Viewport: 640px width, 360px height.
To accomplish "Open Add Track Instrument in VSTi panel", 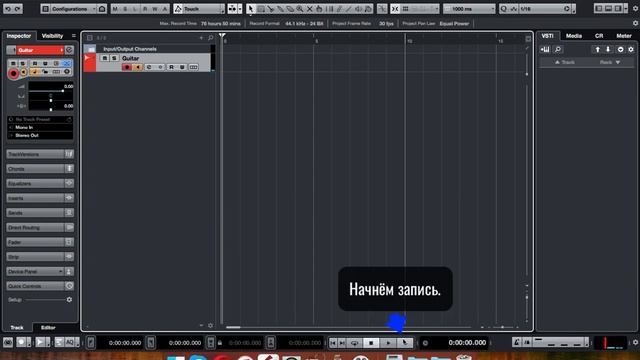I will (x=545, y=49).
